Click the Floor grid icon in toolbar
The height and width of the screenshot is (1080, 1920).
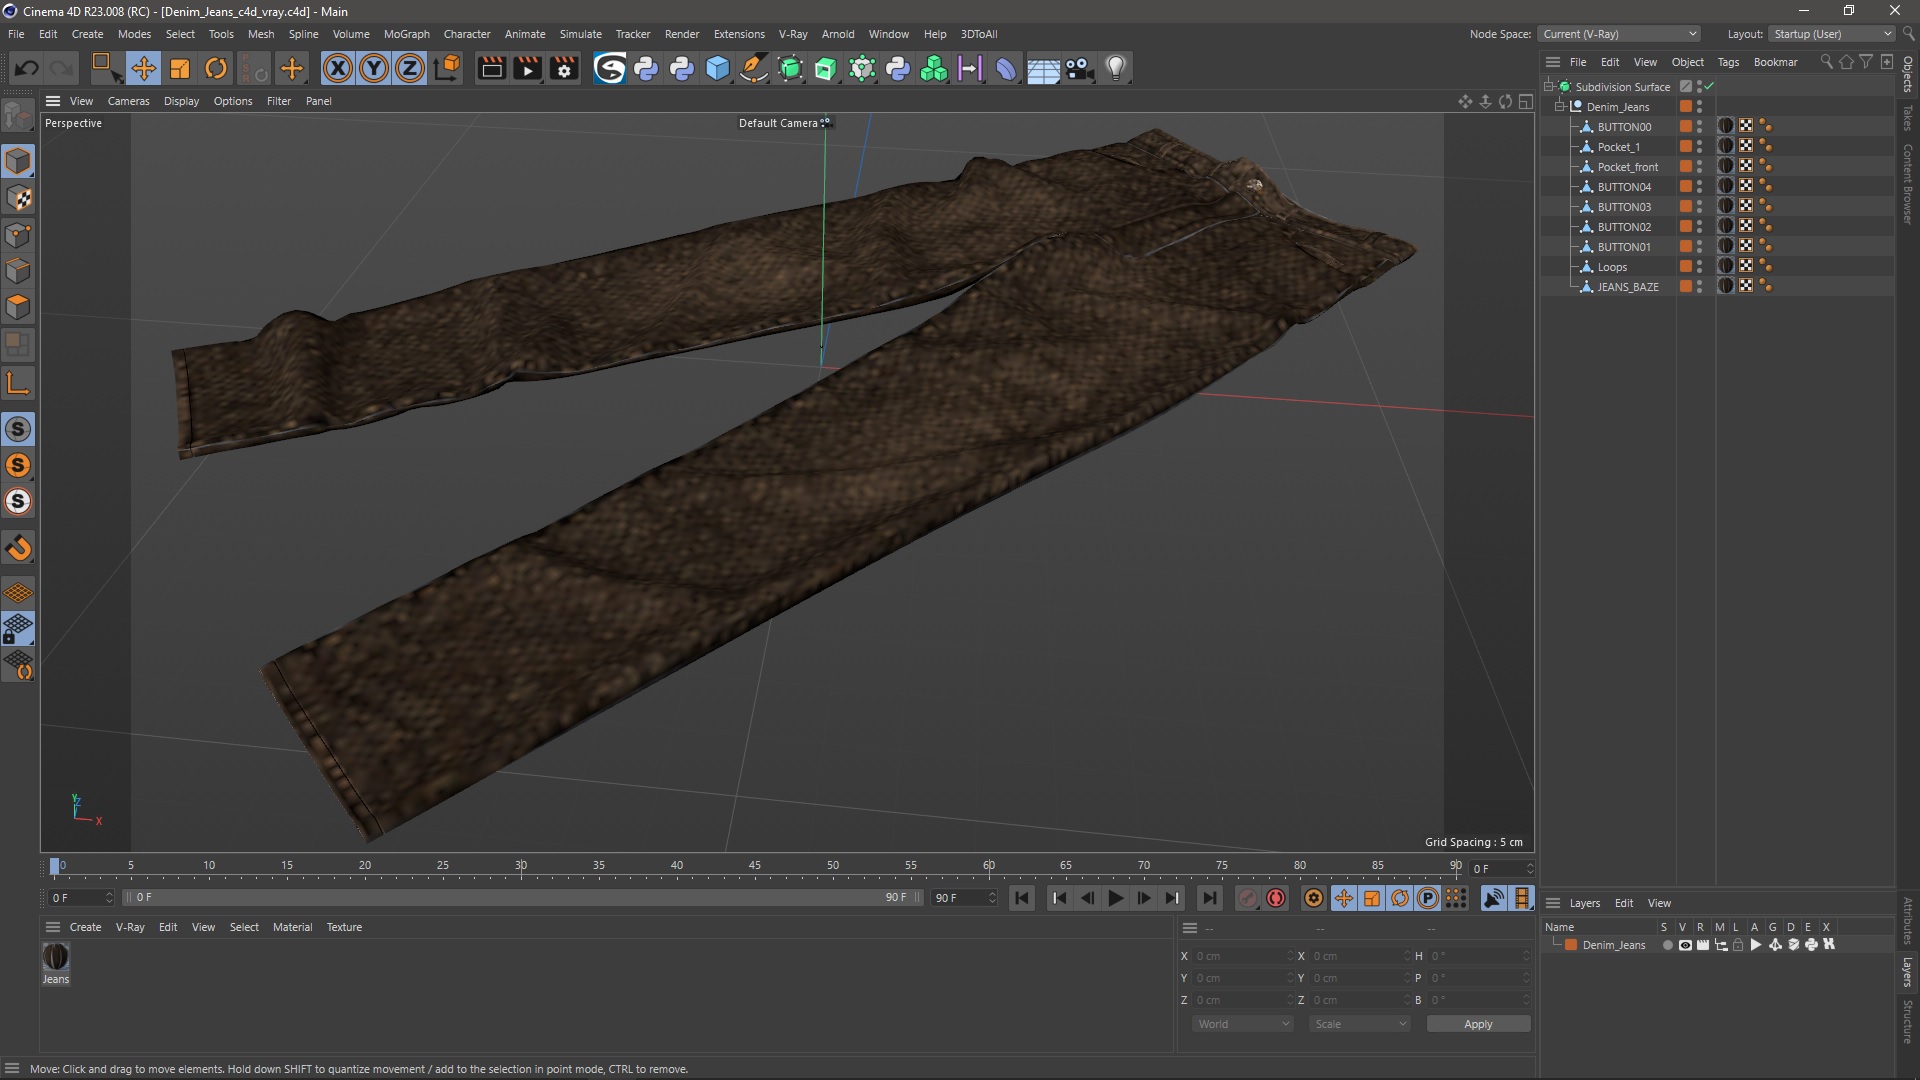pyautogui.click(x=1043, y=69)
